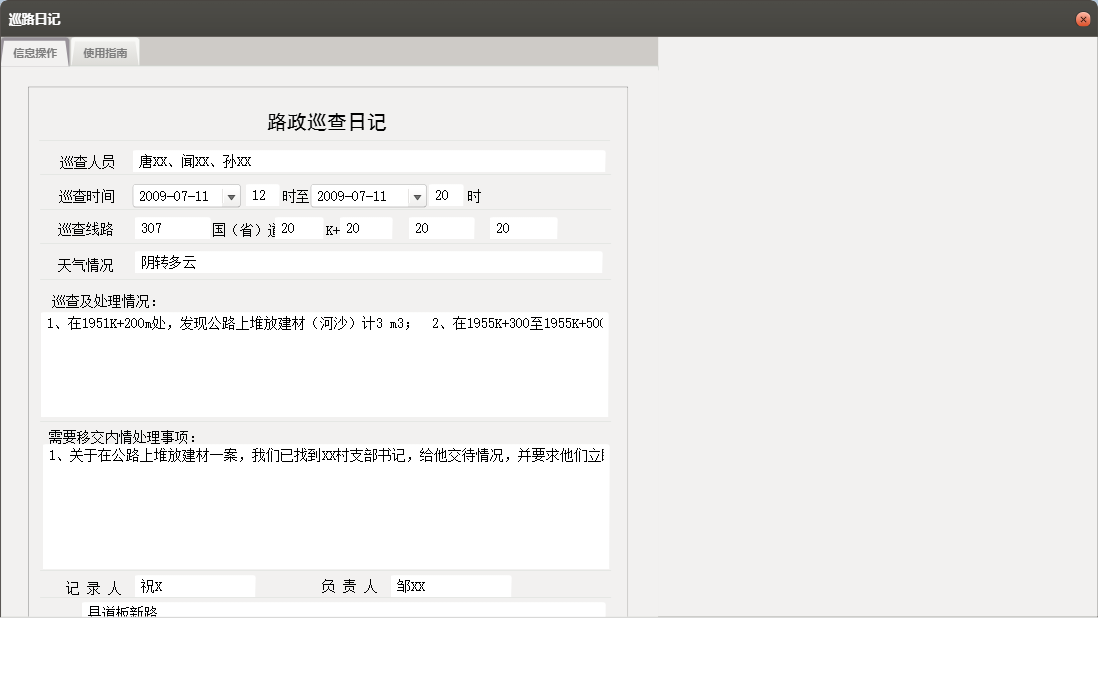Close the 巡路日记 window
Viewport: 1098px width, 686px height.
click(x=1083, y=18)
